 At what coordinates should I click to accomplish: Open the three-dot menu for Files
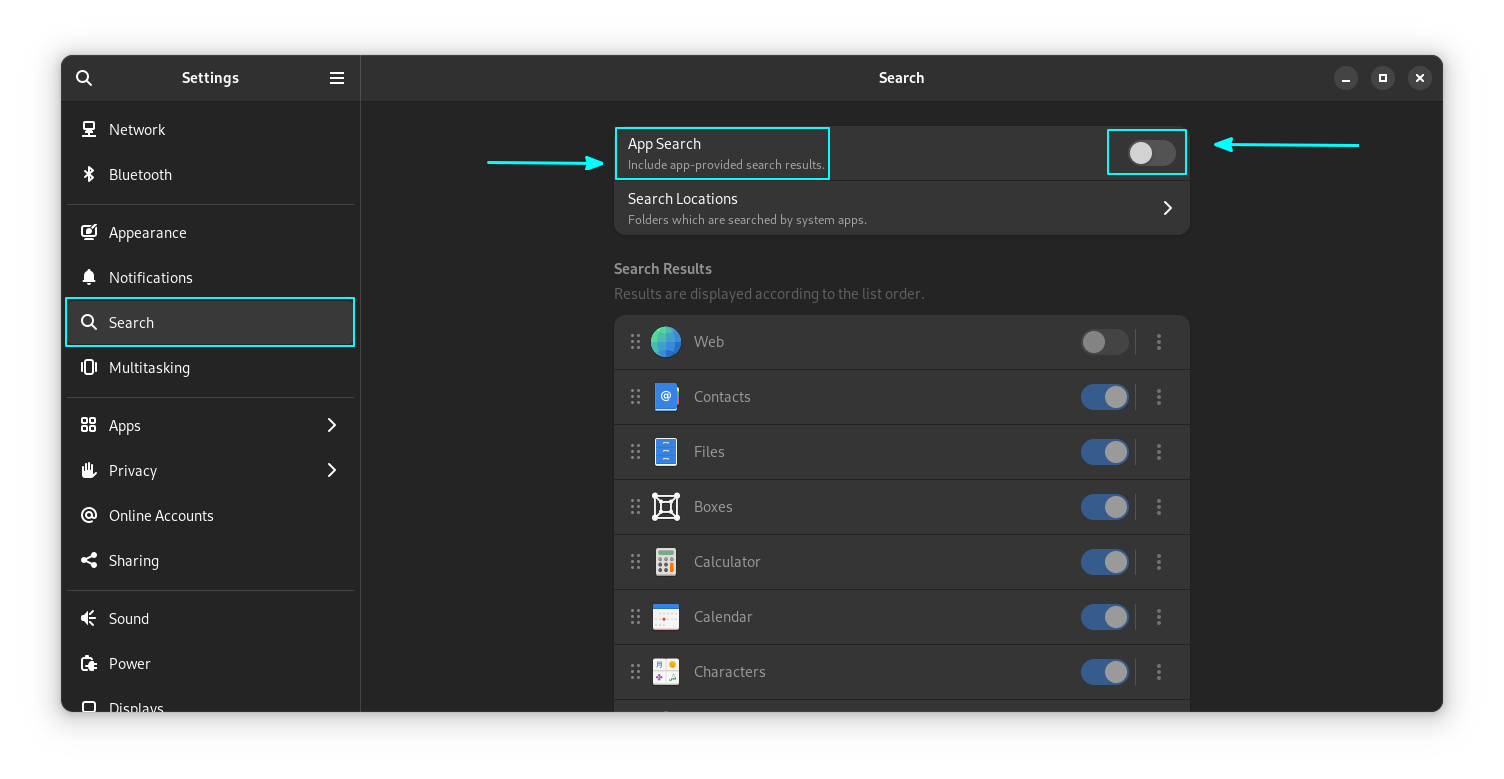tap(1159, 452)
